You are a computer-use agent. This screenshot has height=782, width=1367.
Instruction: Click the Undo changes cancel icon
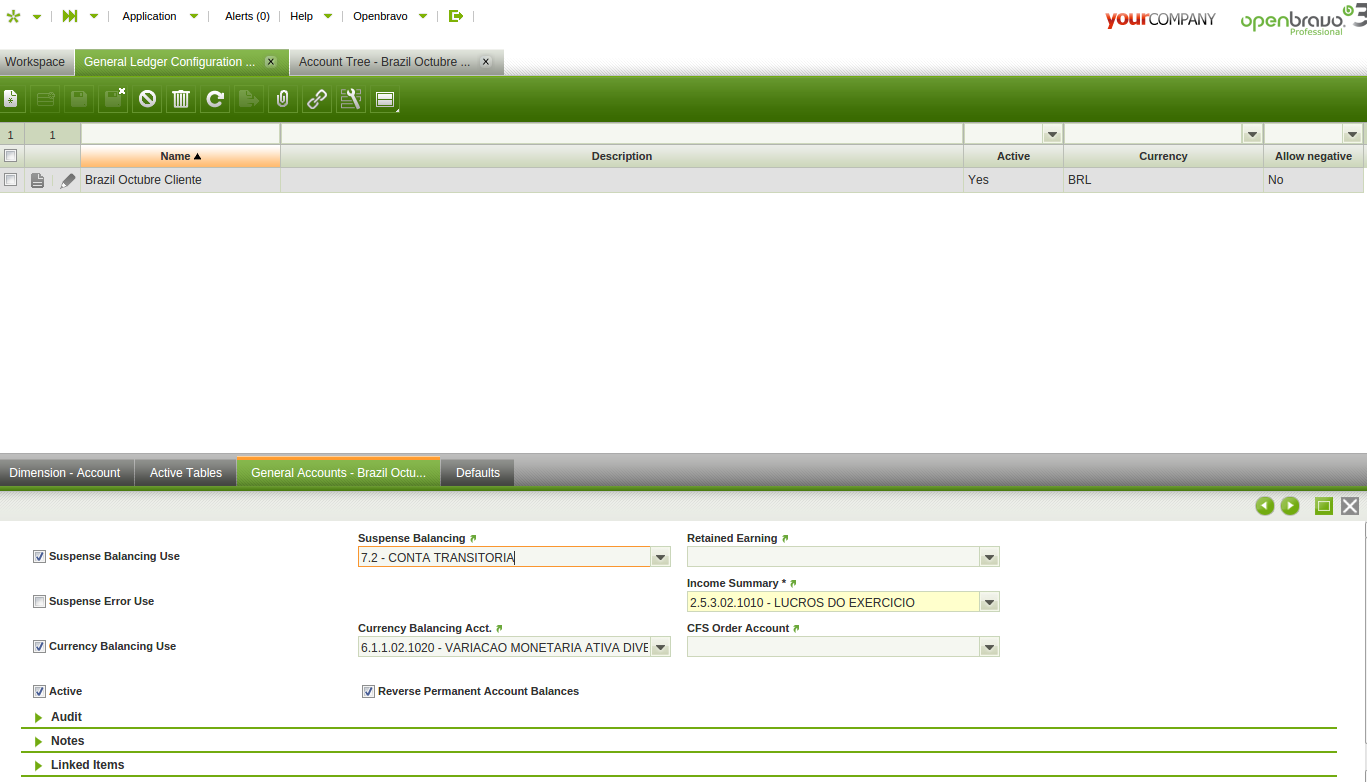[147, 99]
